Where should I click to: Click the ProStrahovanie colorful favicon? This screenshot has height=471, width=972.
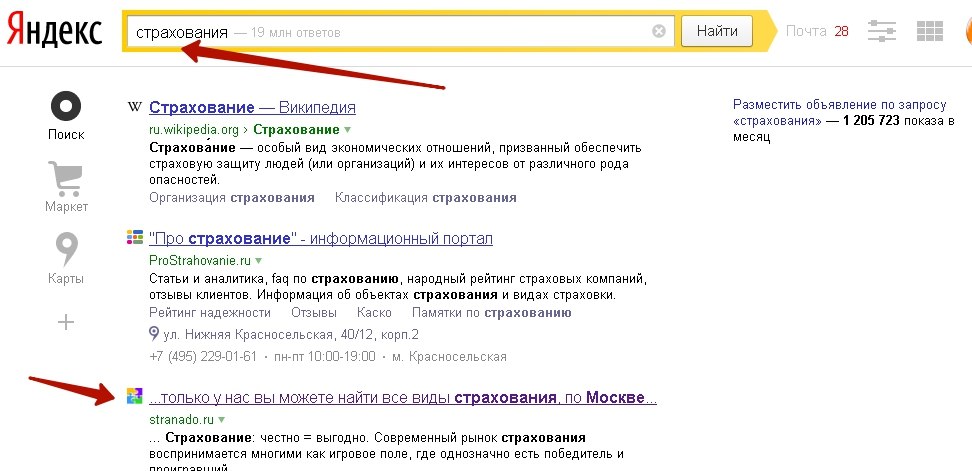pos(135,237)
